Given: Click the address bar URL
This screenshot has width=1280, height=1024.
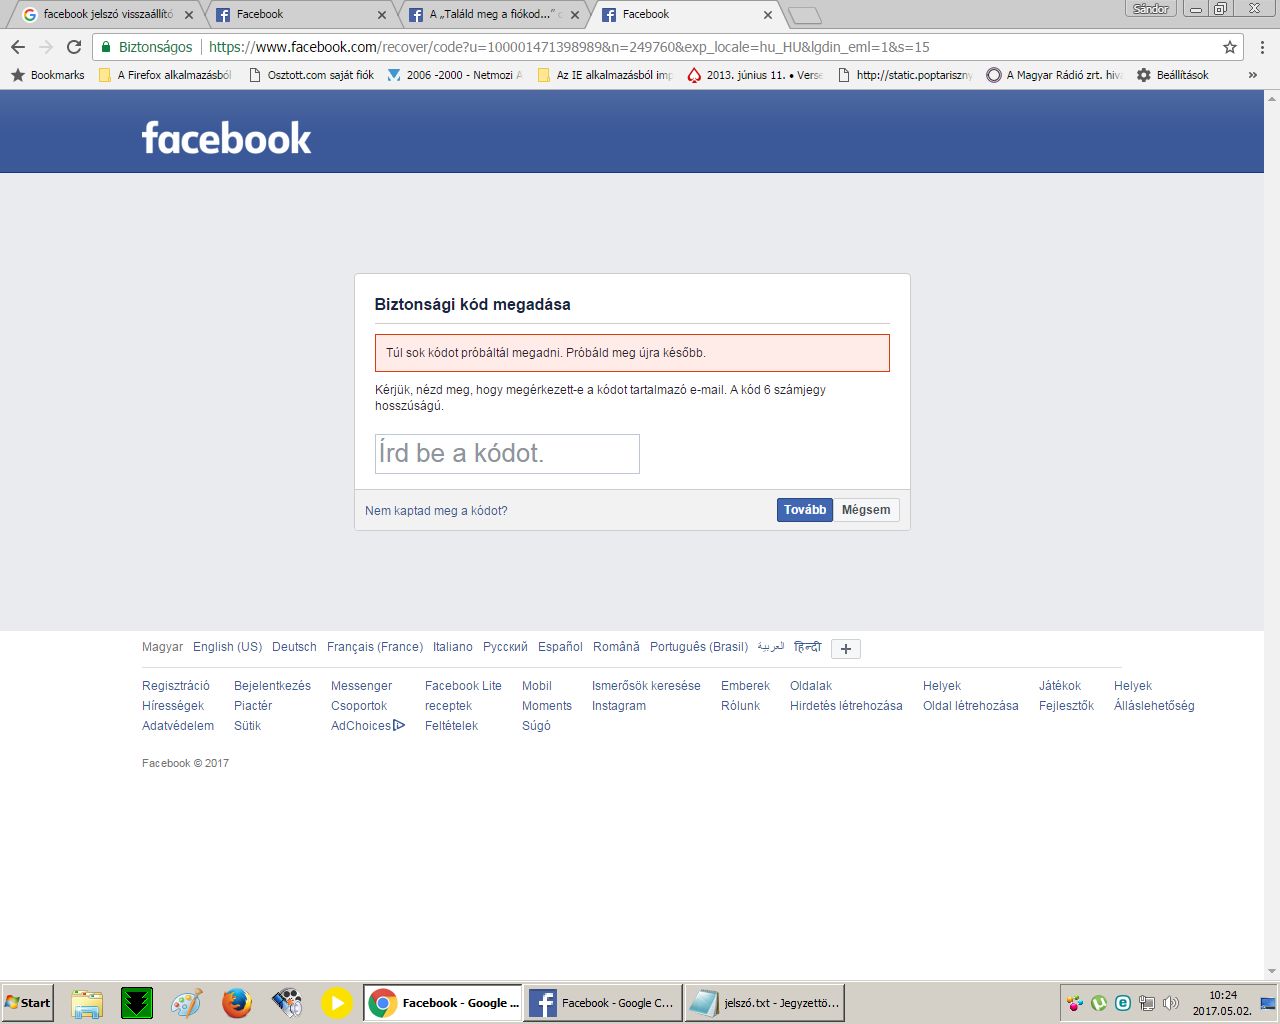Looking at the screenshot, I should pos(569,47).
